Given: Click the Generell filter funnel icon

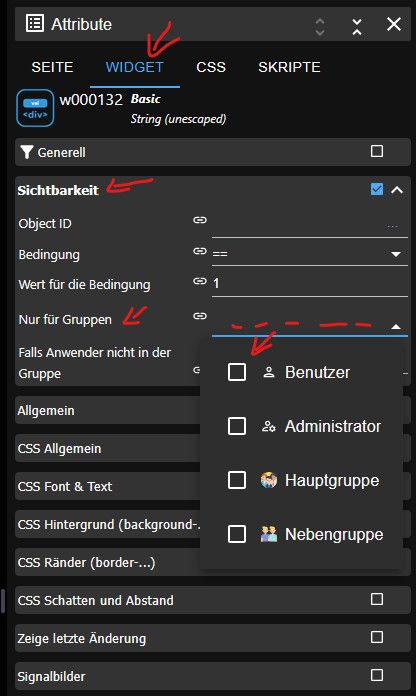Looking at the screenshot, I should tap(27, 152).
